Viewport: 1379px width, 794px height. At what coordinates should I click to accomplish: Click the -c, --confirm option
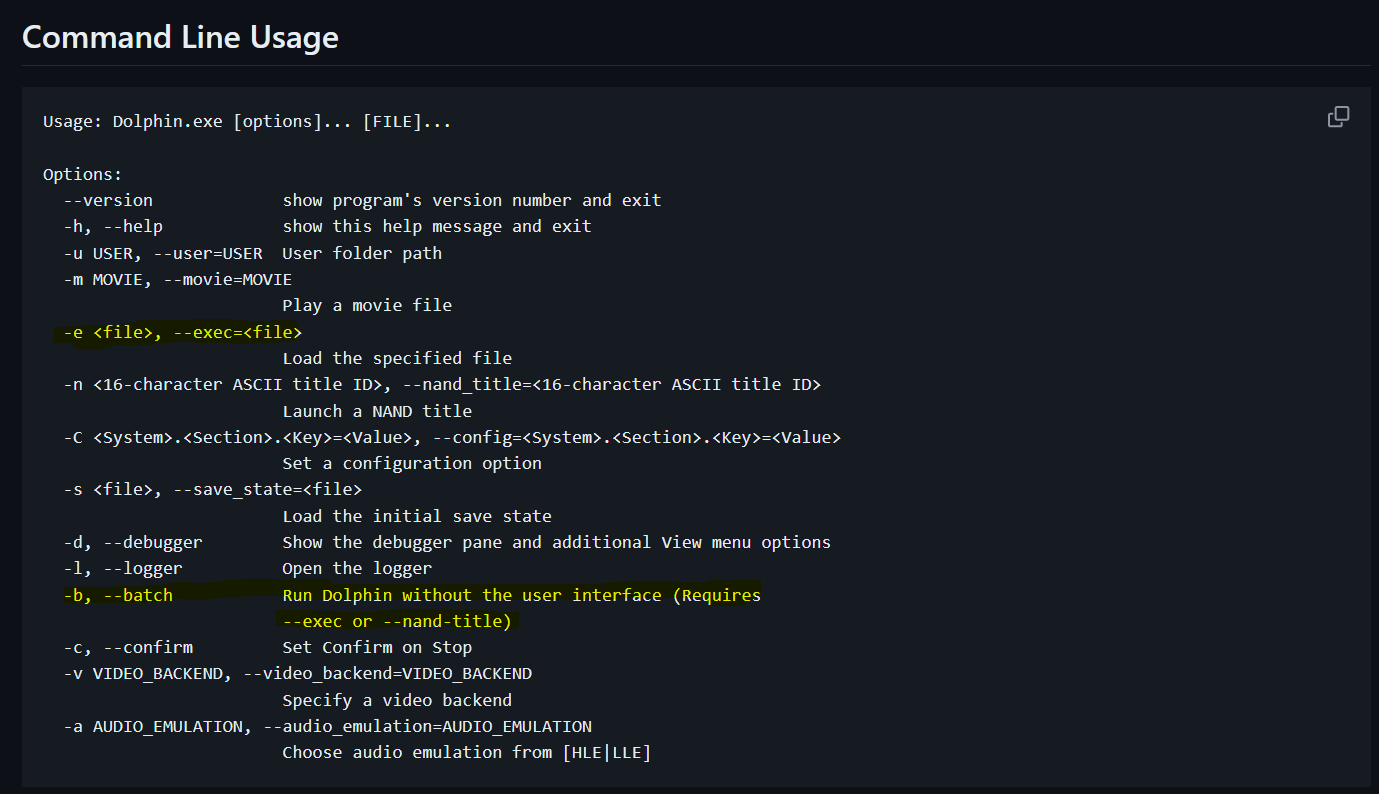click(x=128, y=647)
